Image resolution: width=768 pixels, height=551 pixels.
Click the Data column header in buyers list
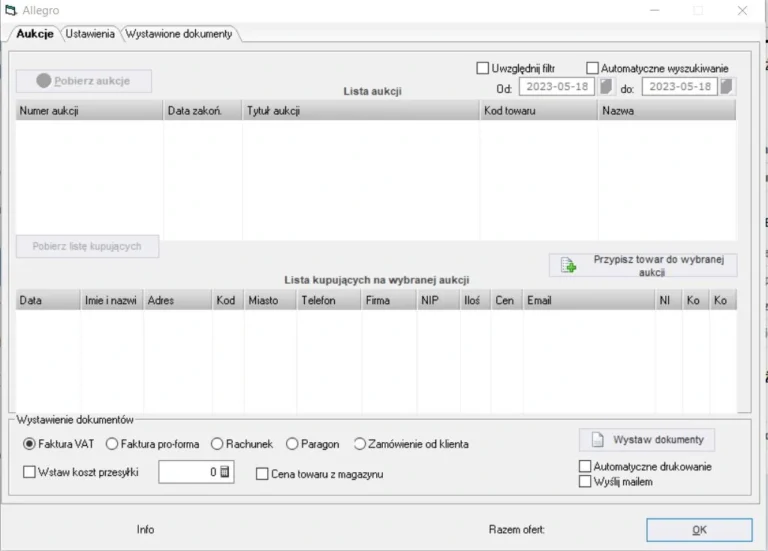coord(48,300)
